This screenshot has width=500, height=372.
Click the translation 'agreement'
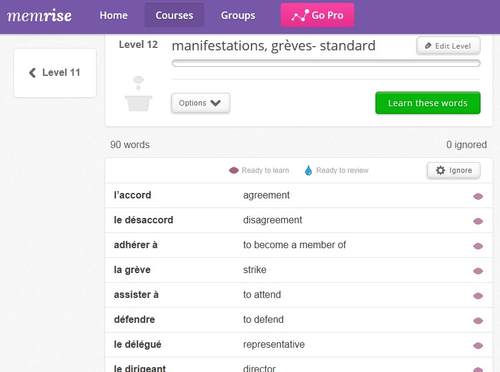(x=266, y=195)
